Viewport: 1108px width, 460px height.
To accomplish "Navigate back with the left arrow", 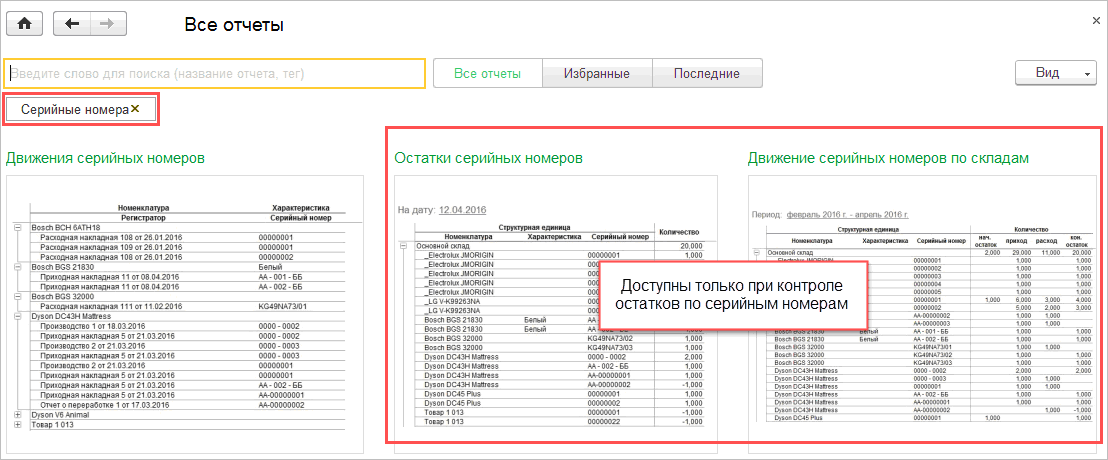I will [x=71, y=23].
